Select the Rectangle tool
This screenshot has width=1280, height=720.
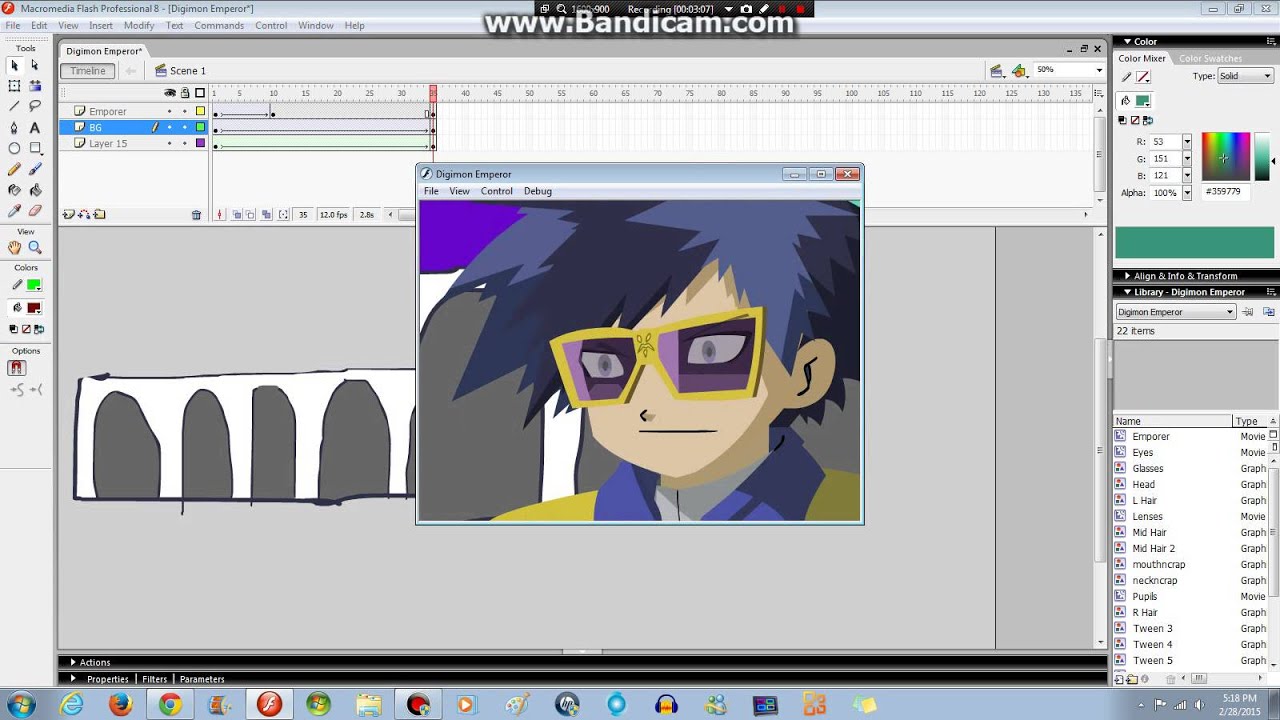coord(35,149)
